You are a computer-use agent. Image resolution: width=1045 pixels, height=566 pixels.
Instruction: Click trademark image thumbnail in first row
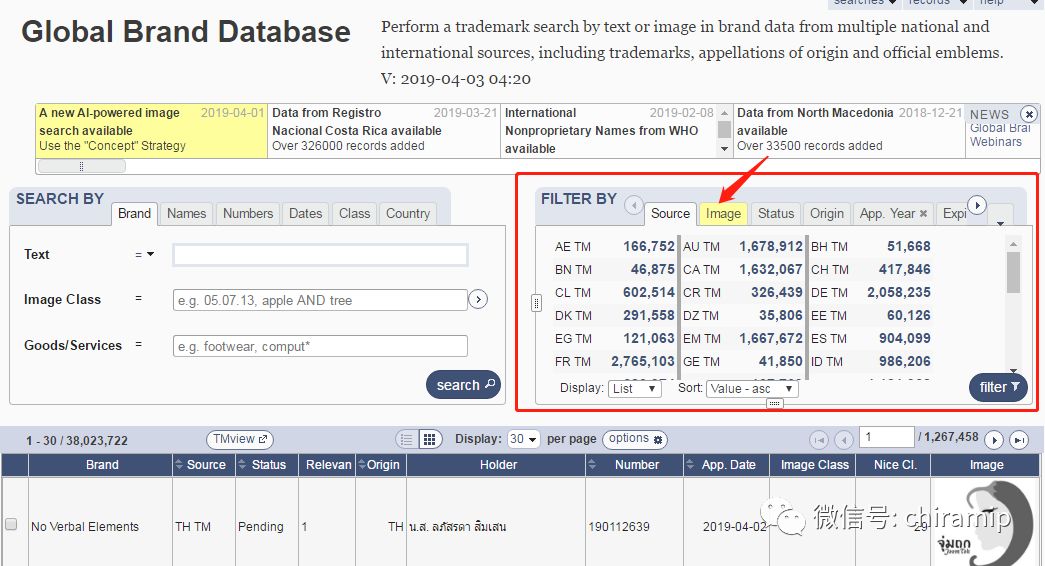985,523
